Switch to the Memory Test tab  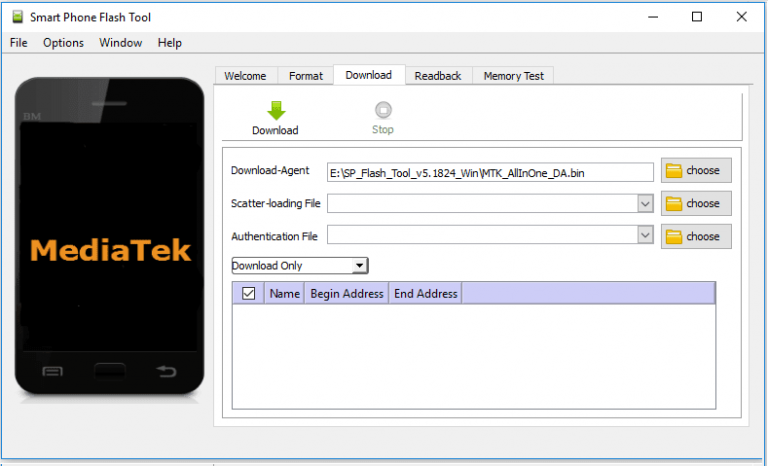coord(513,76)
